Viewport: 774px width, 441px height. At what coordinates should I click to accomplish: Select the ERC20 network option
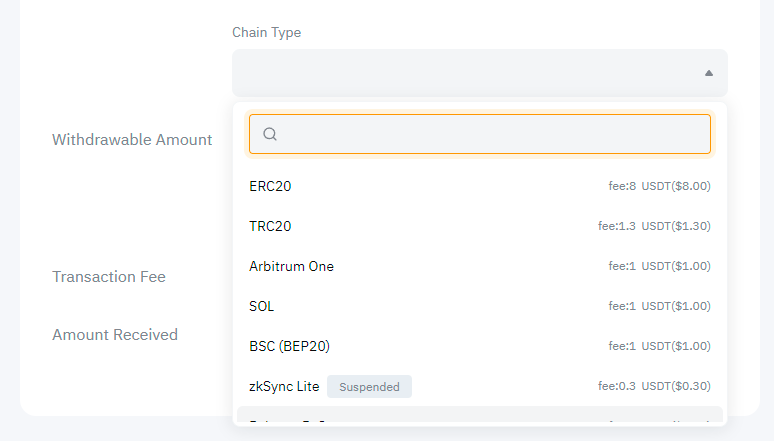click(x=270, y=186)
